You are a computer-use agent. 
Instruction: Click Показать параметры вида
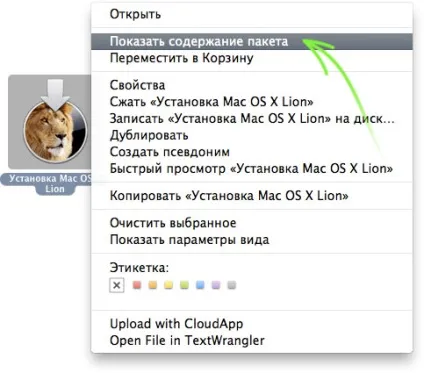[252, 240]
